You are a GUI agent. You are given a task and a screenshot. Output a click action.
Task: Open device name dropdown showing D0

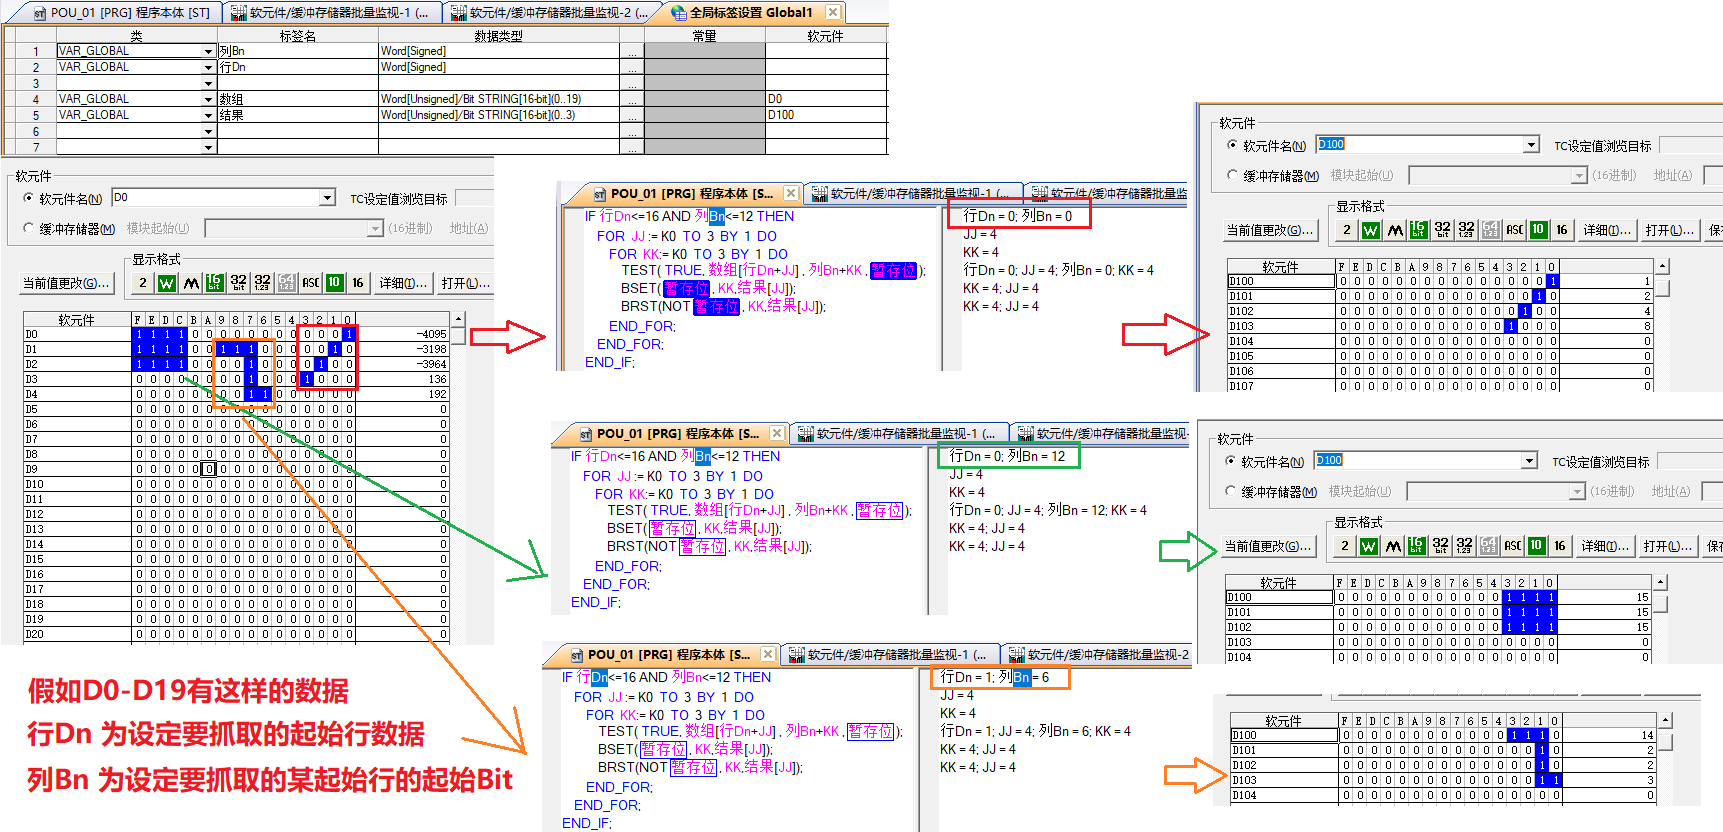point(327,198)
